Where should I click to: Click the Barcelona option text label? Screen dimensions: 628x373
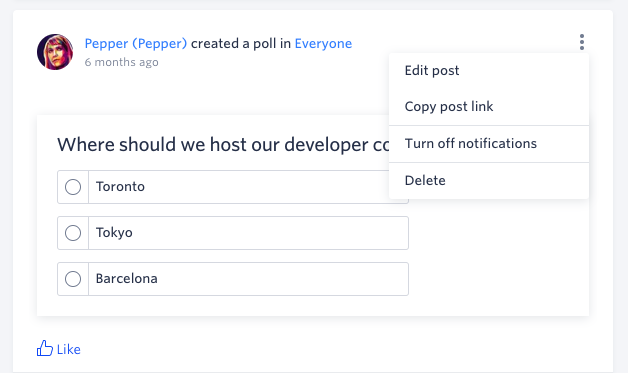127,279
